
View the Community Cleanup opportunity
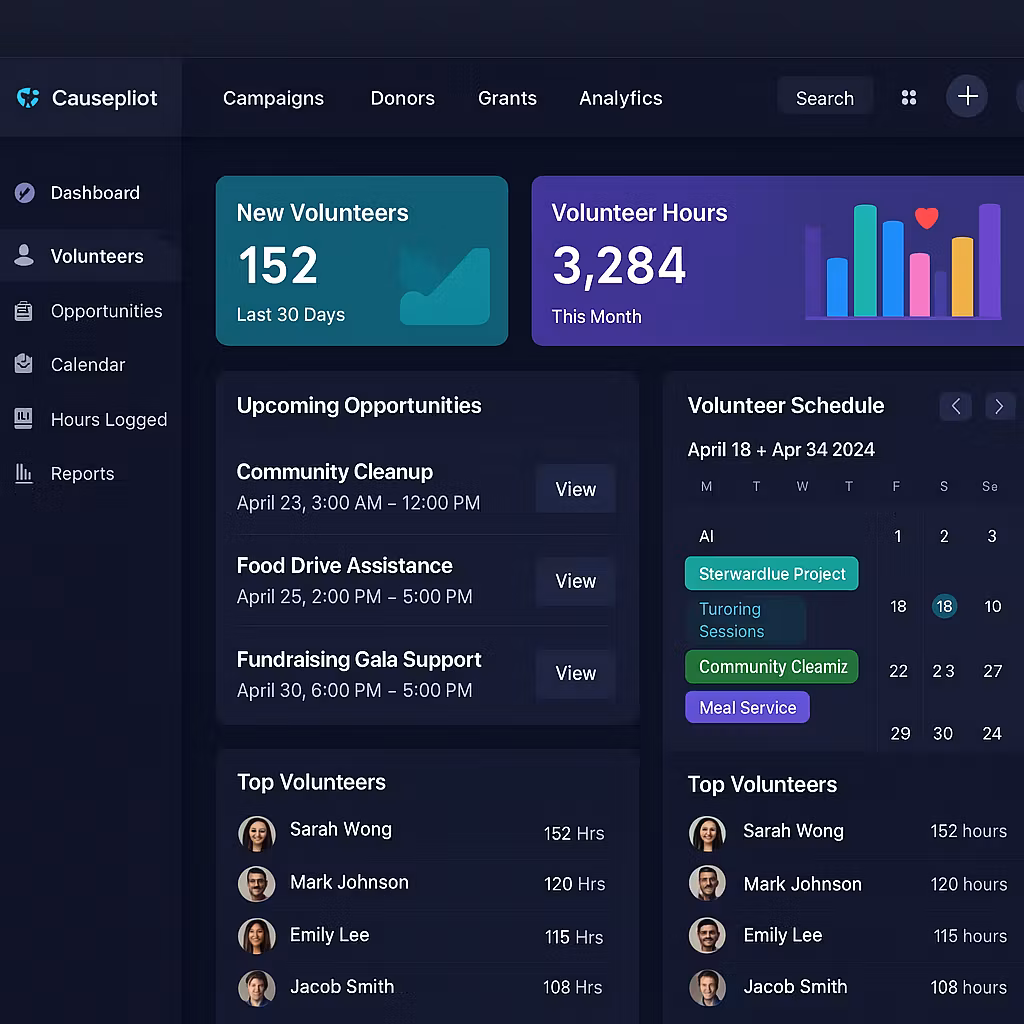click(x=575, y=489)
